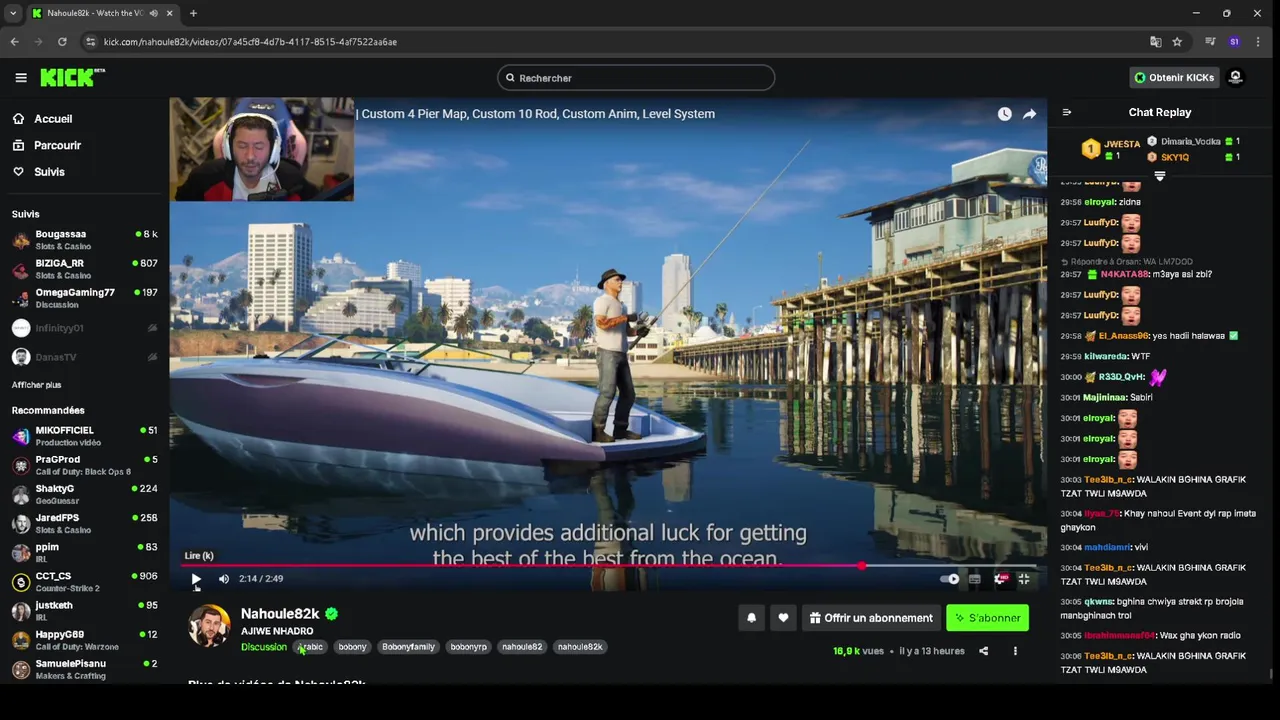This screenshot has height=720, width=1280.
Task: Select the nahoule82k tag
Action: point(580,647)
